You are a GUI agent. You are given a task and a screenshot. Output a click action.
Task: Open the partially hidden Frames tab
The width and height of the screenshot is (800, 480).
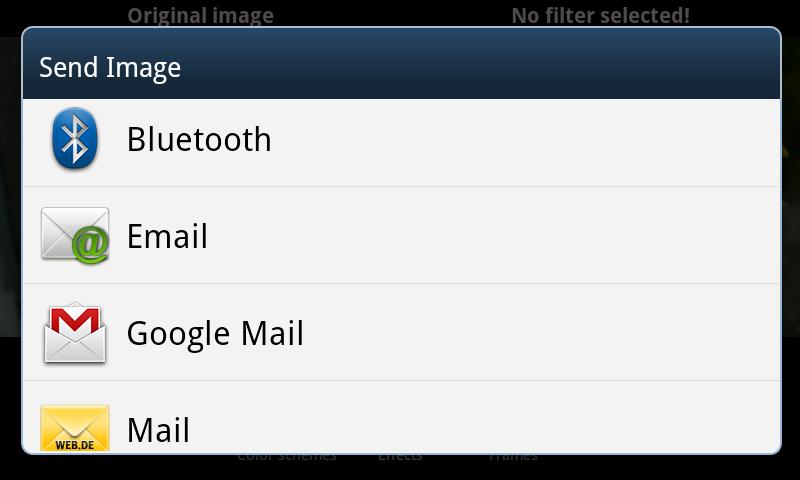point(513,457)
